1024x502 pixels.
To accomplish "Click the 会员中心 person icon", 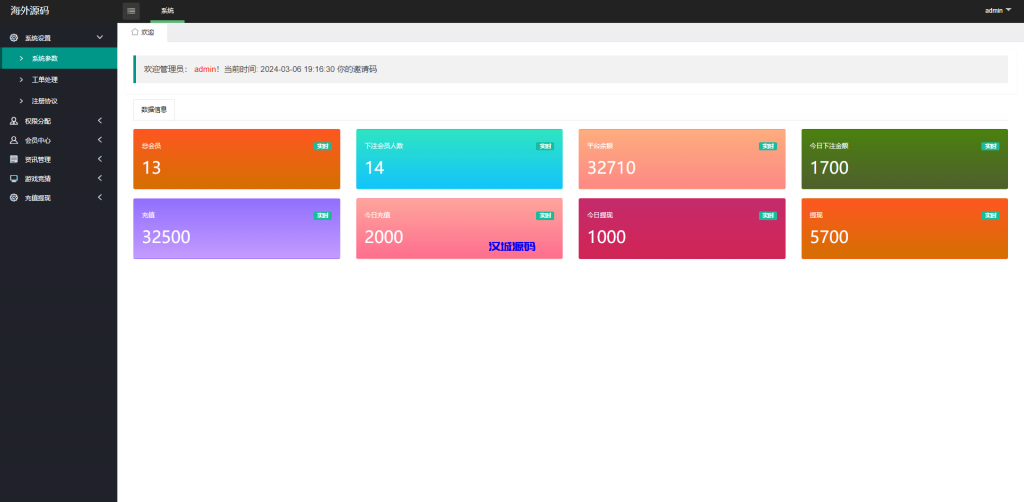I will tap(14, 140).
